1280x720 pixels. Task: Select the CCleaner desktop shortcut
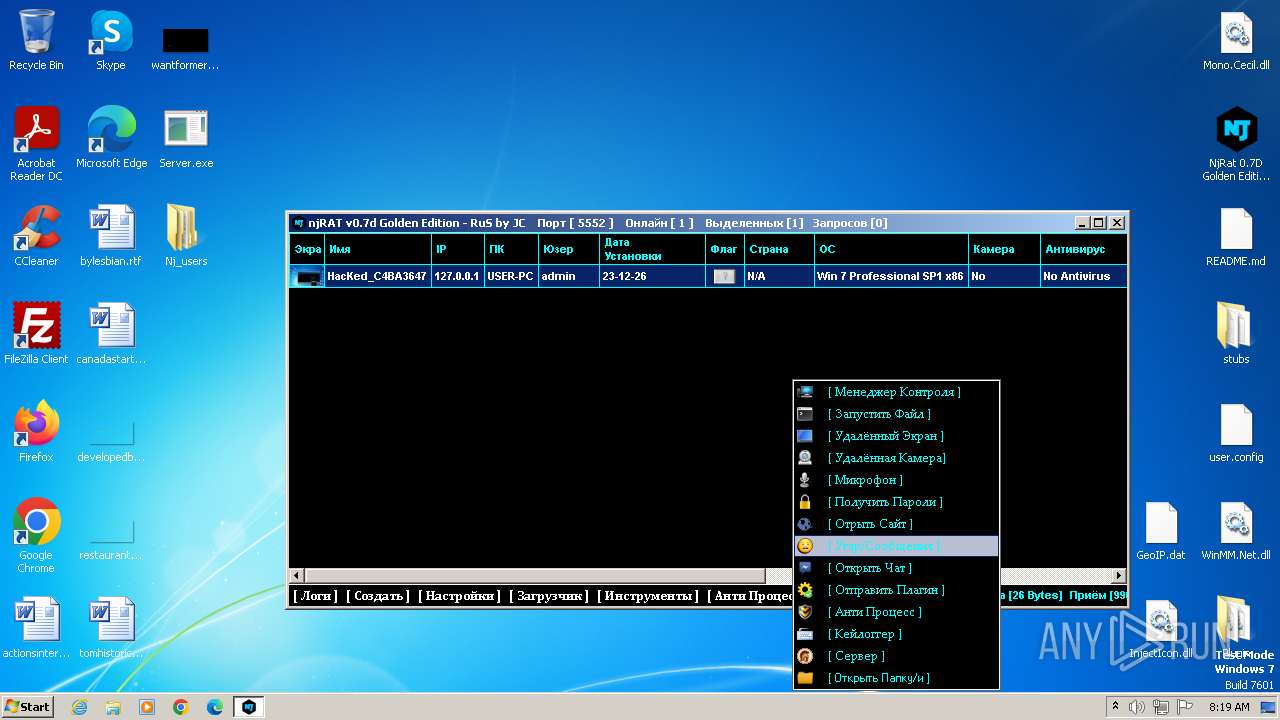point(36,236)
